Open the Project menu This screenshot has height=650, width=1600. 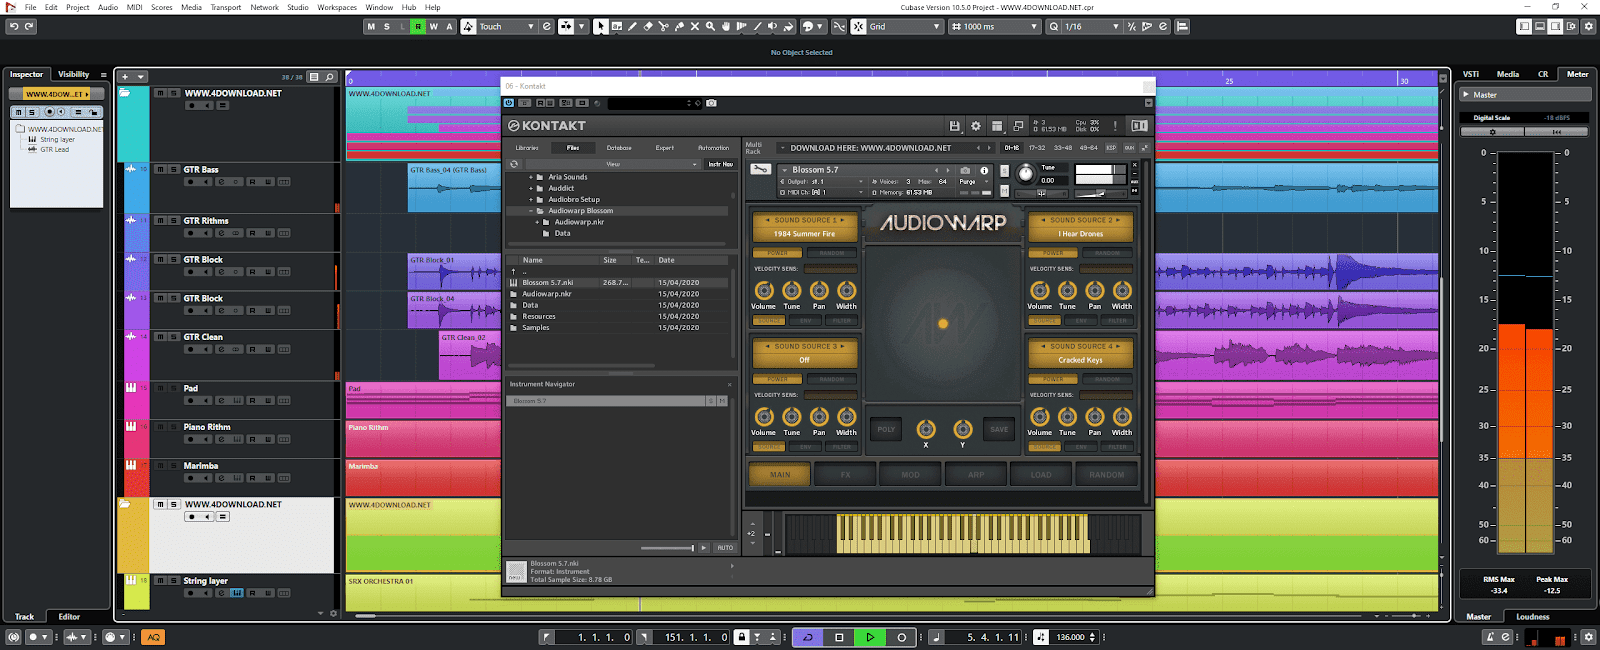click(77, 7)
